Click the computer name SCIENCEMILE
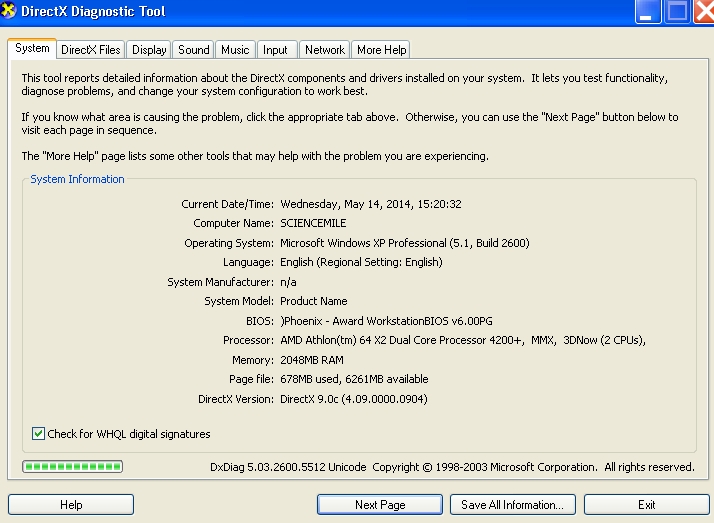 coord(313,223)
